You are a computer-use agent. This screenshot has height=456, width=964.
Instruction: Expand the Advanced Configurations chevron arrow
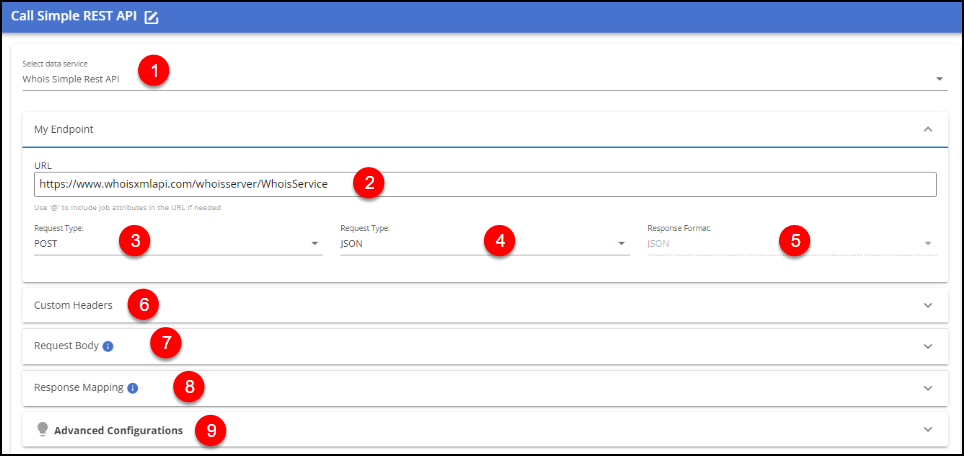click(927, 430)
